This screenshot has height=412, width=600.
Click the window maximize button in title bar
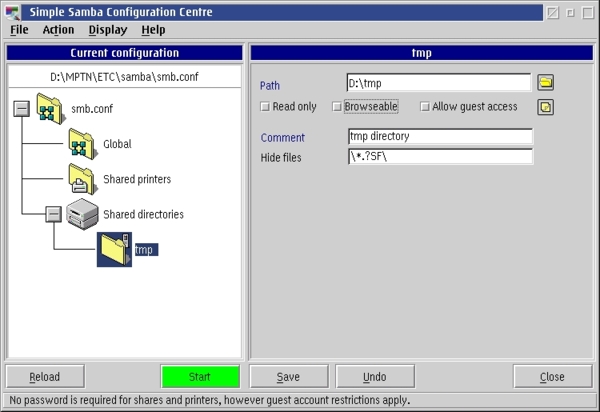point(588,13)
